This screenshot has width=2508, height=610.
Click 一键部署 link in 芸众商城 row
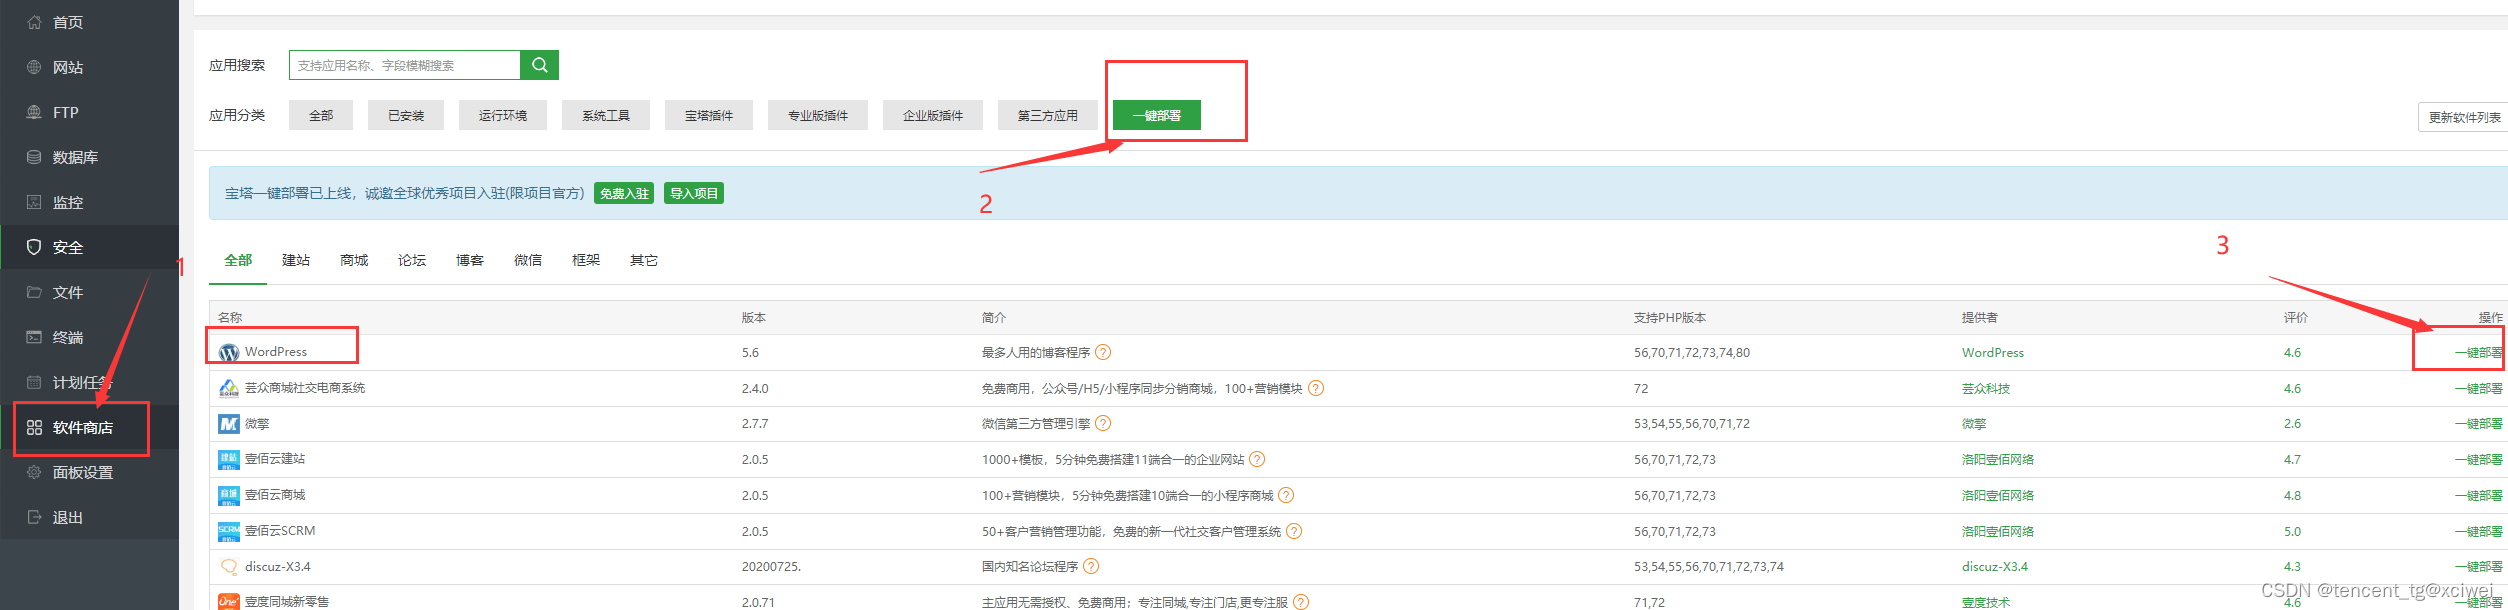[x=2478, y=388]
